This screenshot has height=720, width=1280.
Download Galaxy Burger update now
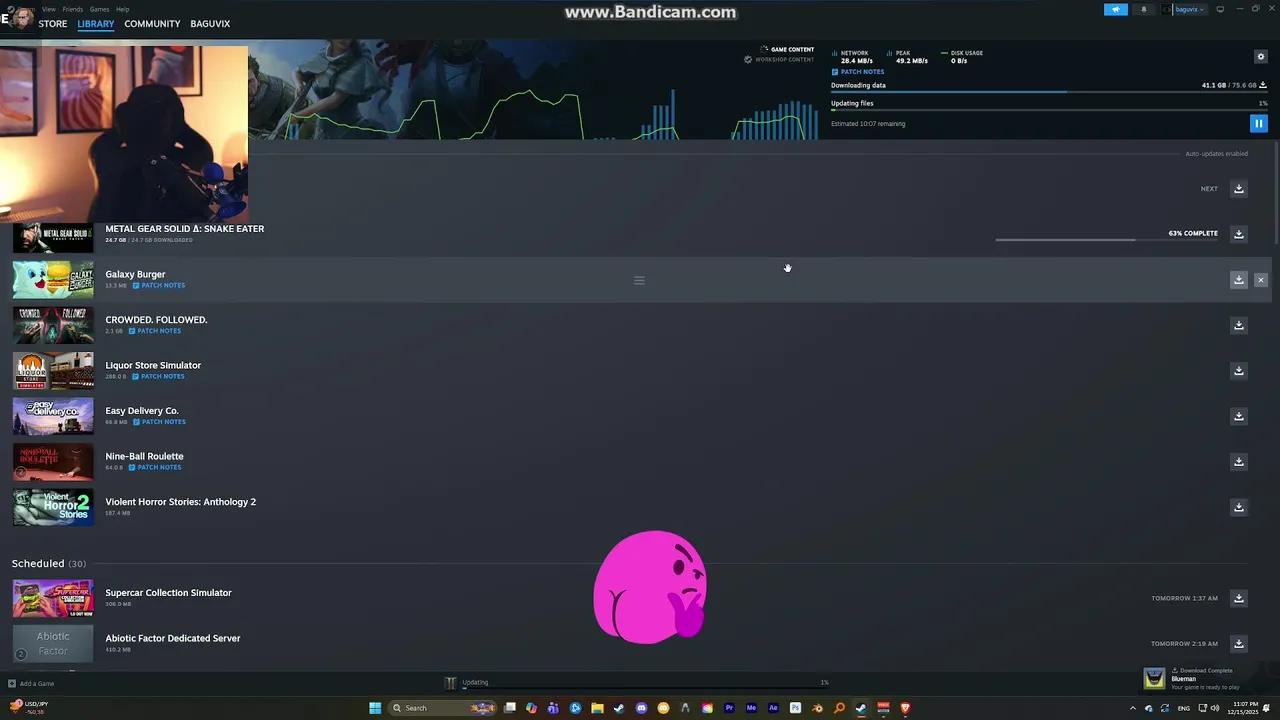[1238, 280]
